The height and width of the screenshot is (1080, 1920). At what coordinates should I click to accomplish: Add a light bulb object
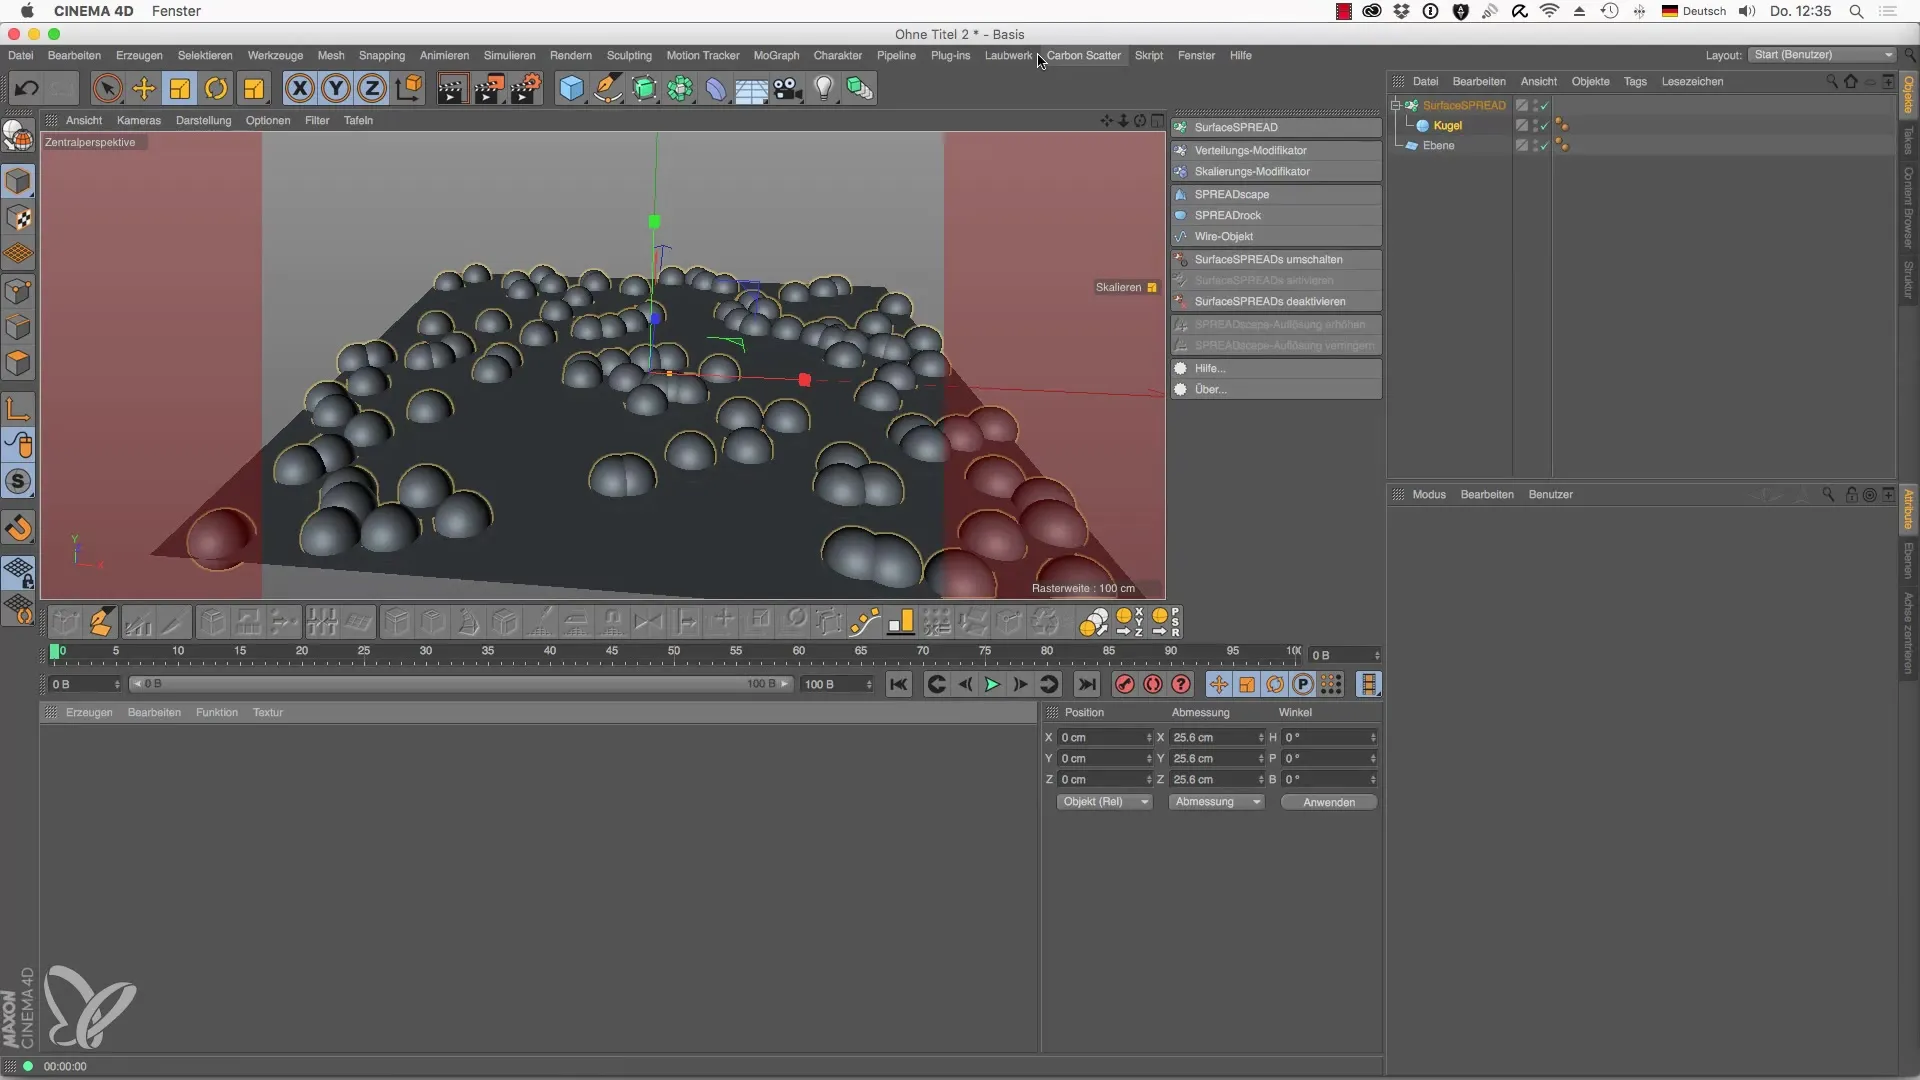coord(823,89)
